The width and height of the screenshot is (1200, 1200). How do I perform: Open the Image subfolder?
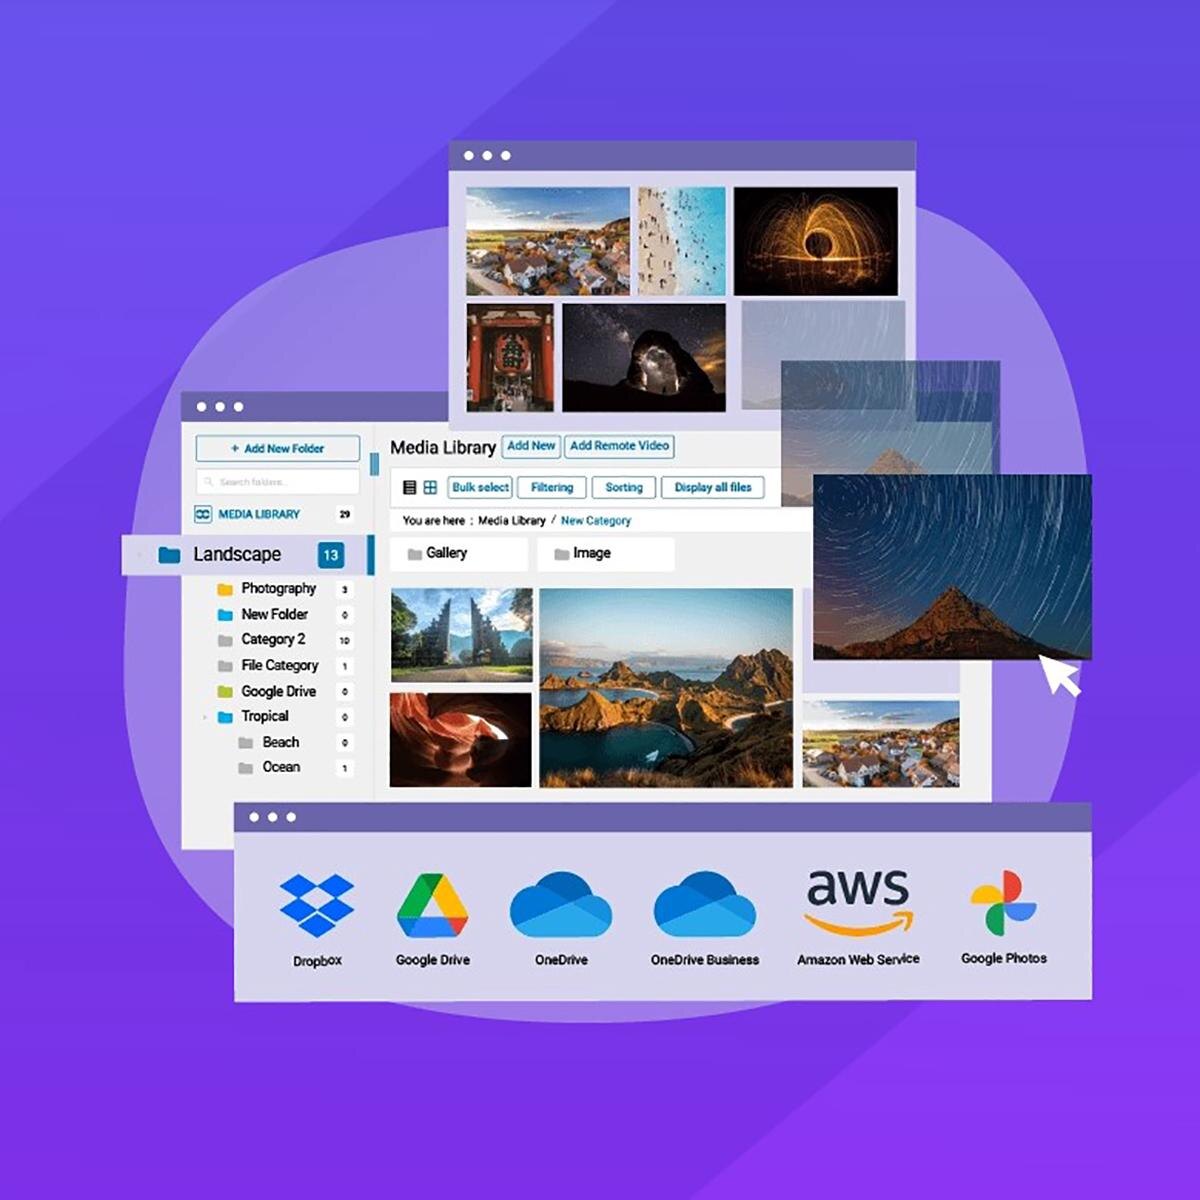pyautogui.click(x=606, y=554)
